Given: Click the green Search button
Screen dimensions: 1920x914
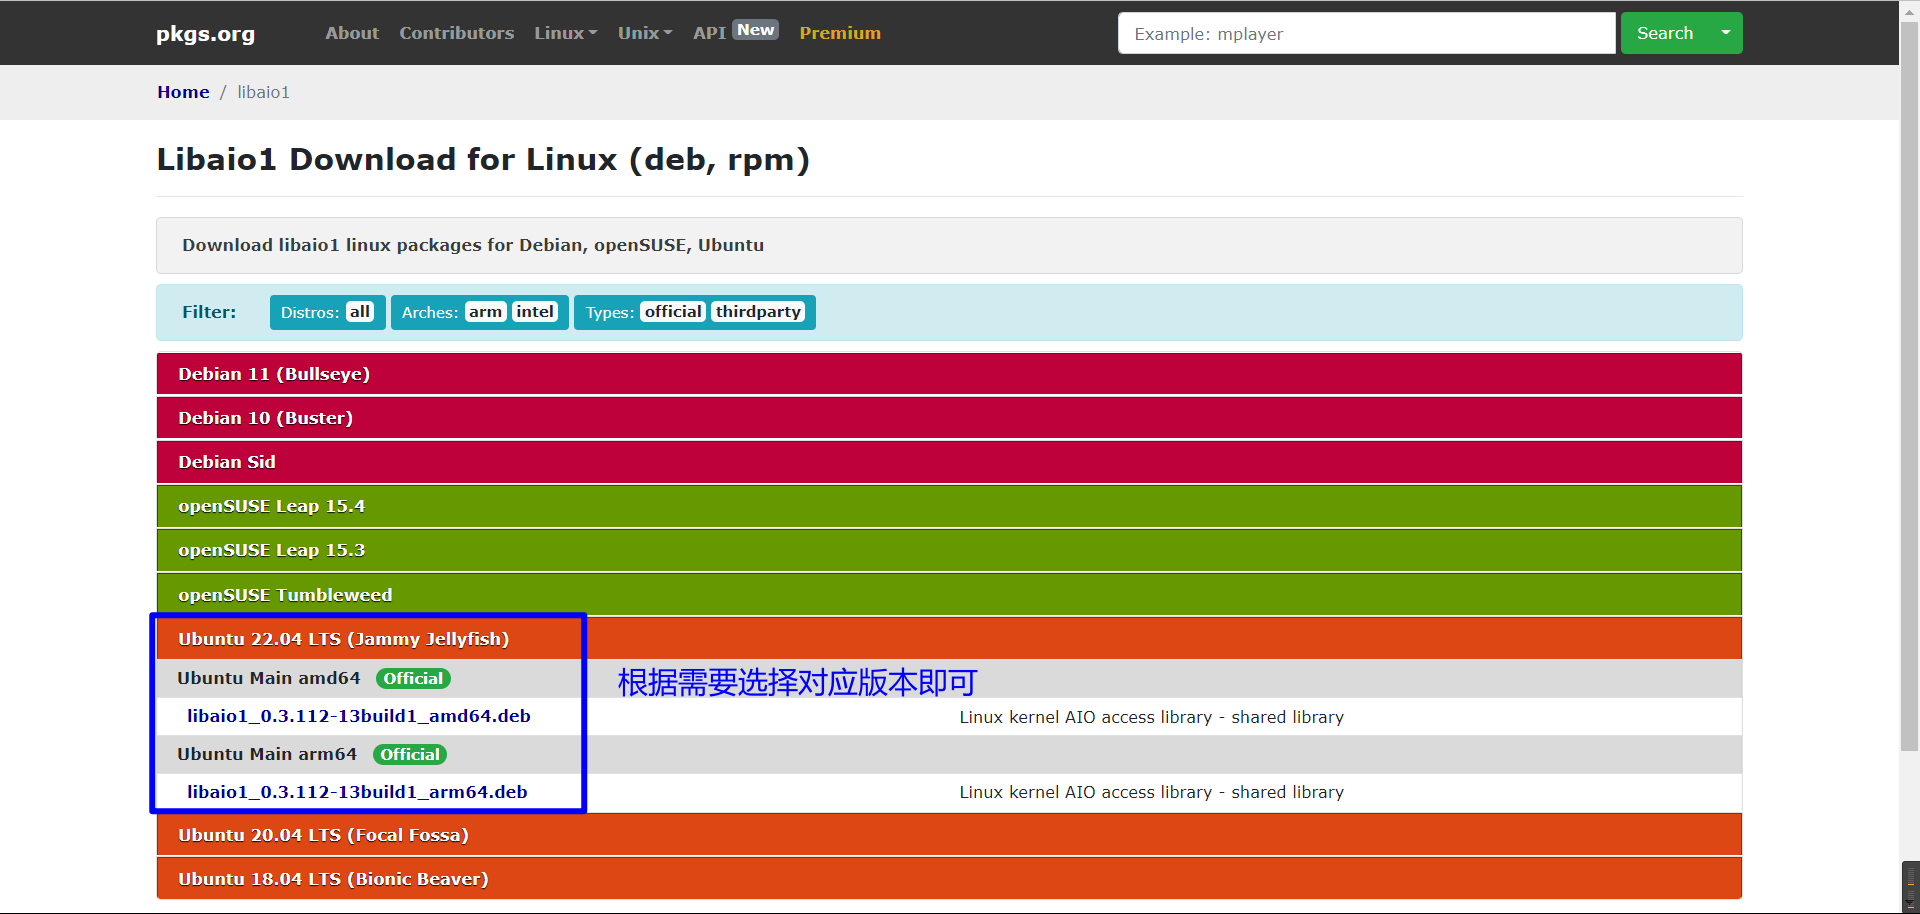Looking at the screenshot, I should pos(1664,33).
